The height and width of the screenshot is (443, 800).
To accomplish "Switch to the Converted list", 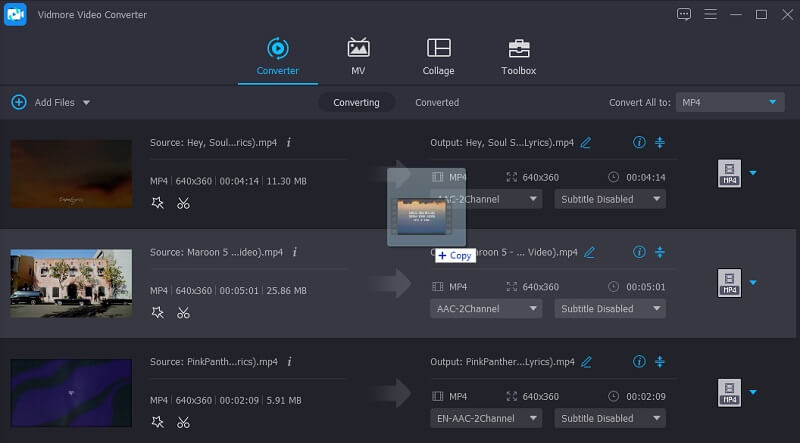I will (437, 102).
